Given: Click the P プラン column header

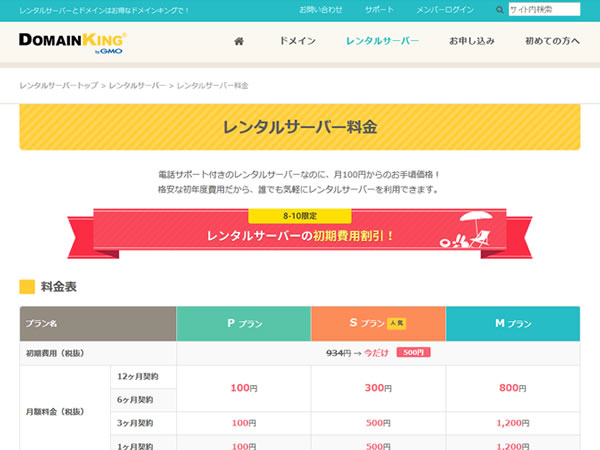Looking at the screenshot, I should point(244,323).
